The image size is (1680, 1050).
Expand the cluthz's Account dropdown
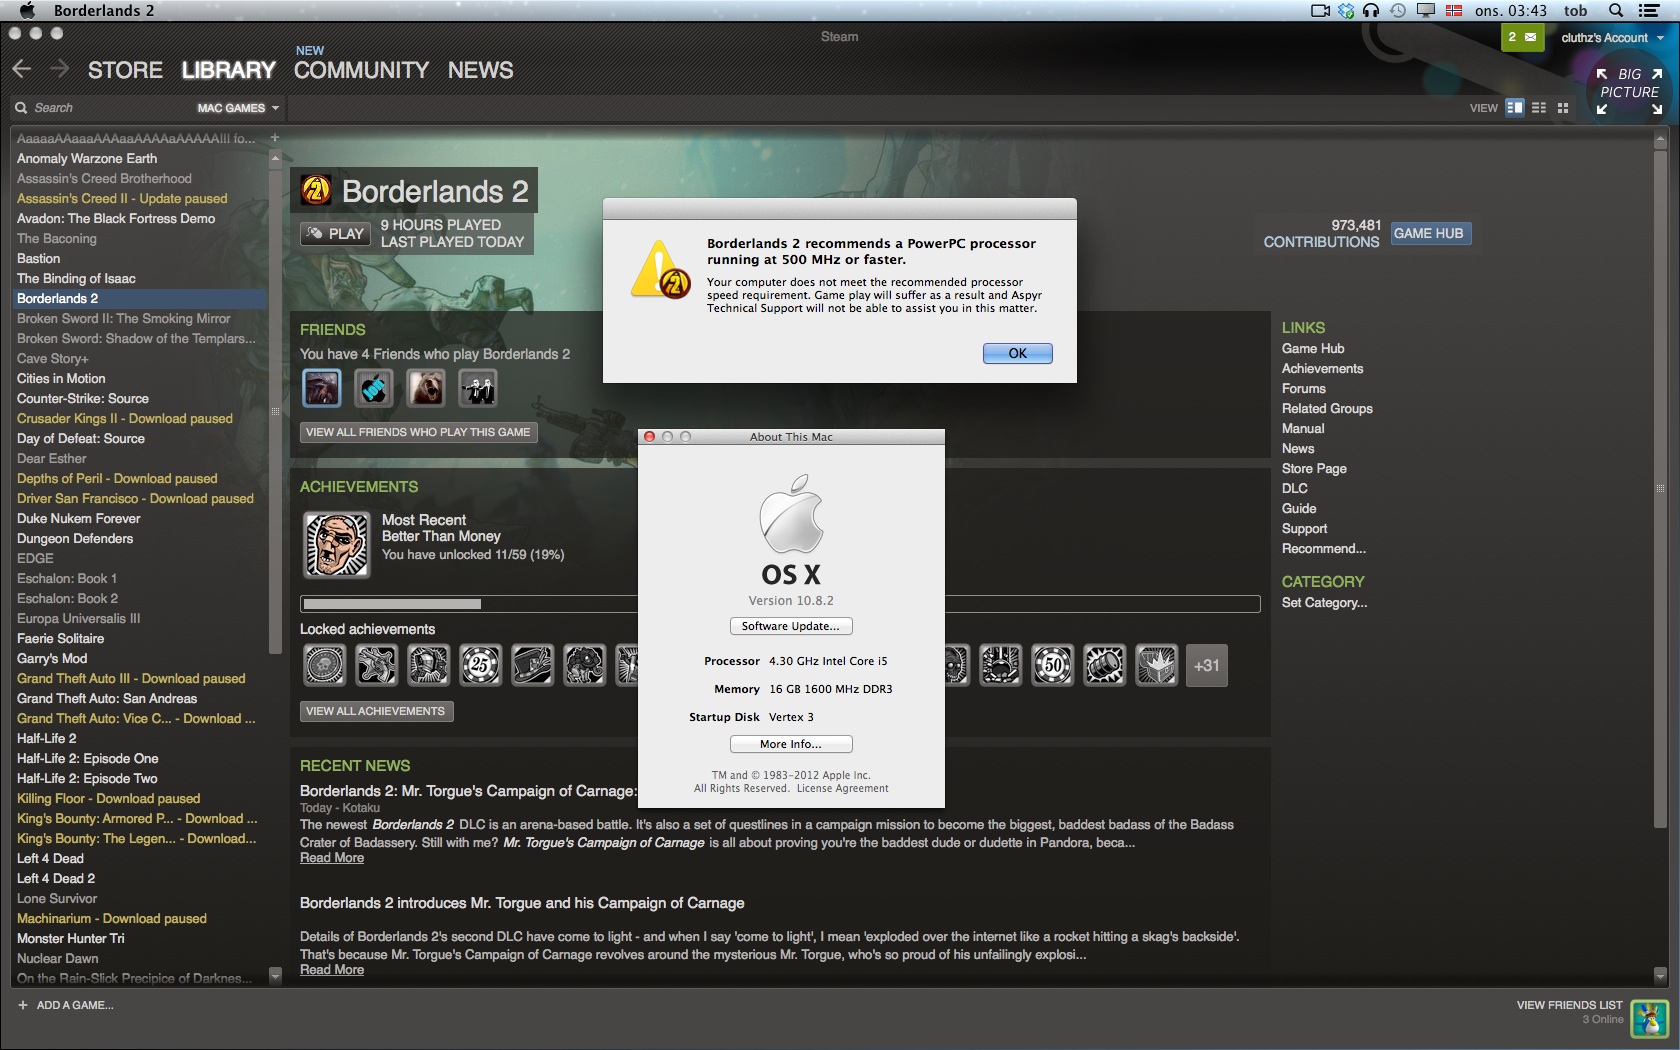pyautogui.click(x=1613, y=38)
